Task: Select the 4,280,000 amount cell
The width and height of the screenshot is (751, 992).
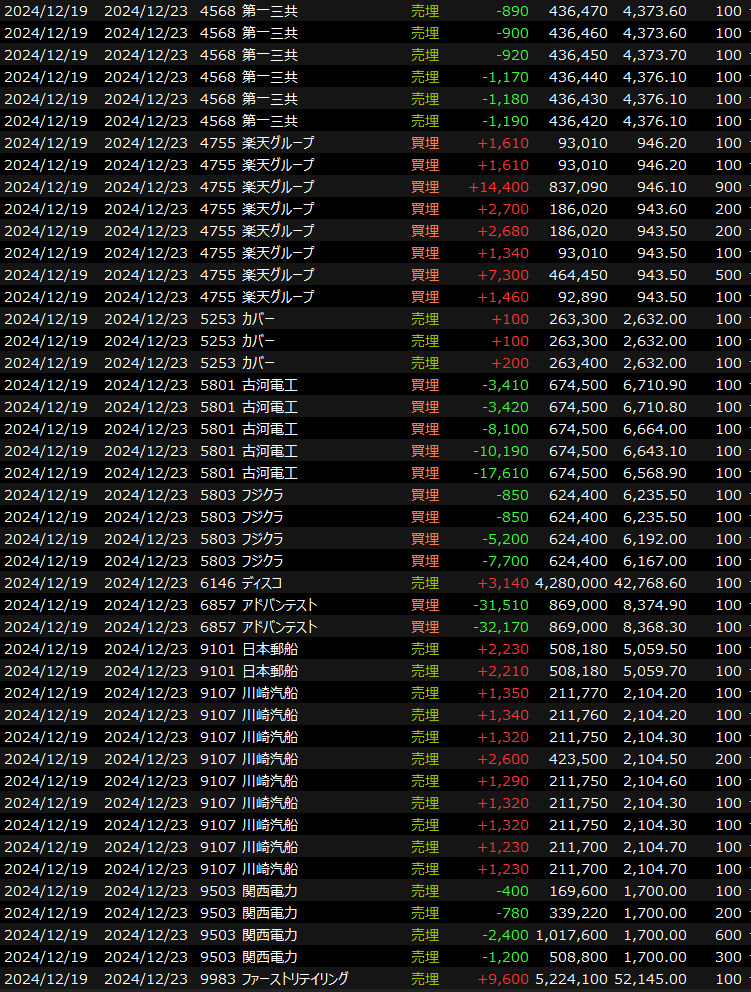Action: [x=571, y=583]
